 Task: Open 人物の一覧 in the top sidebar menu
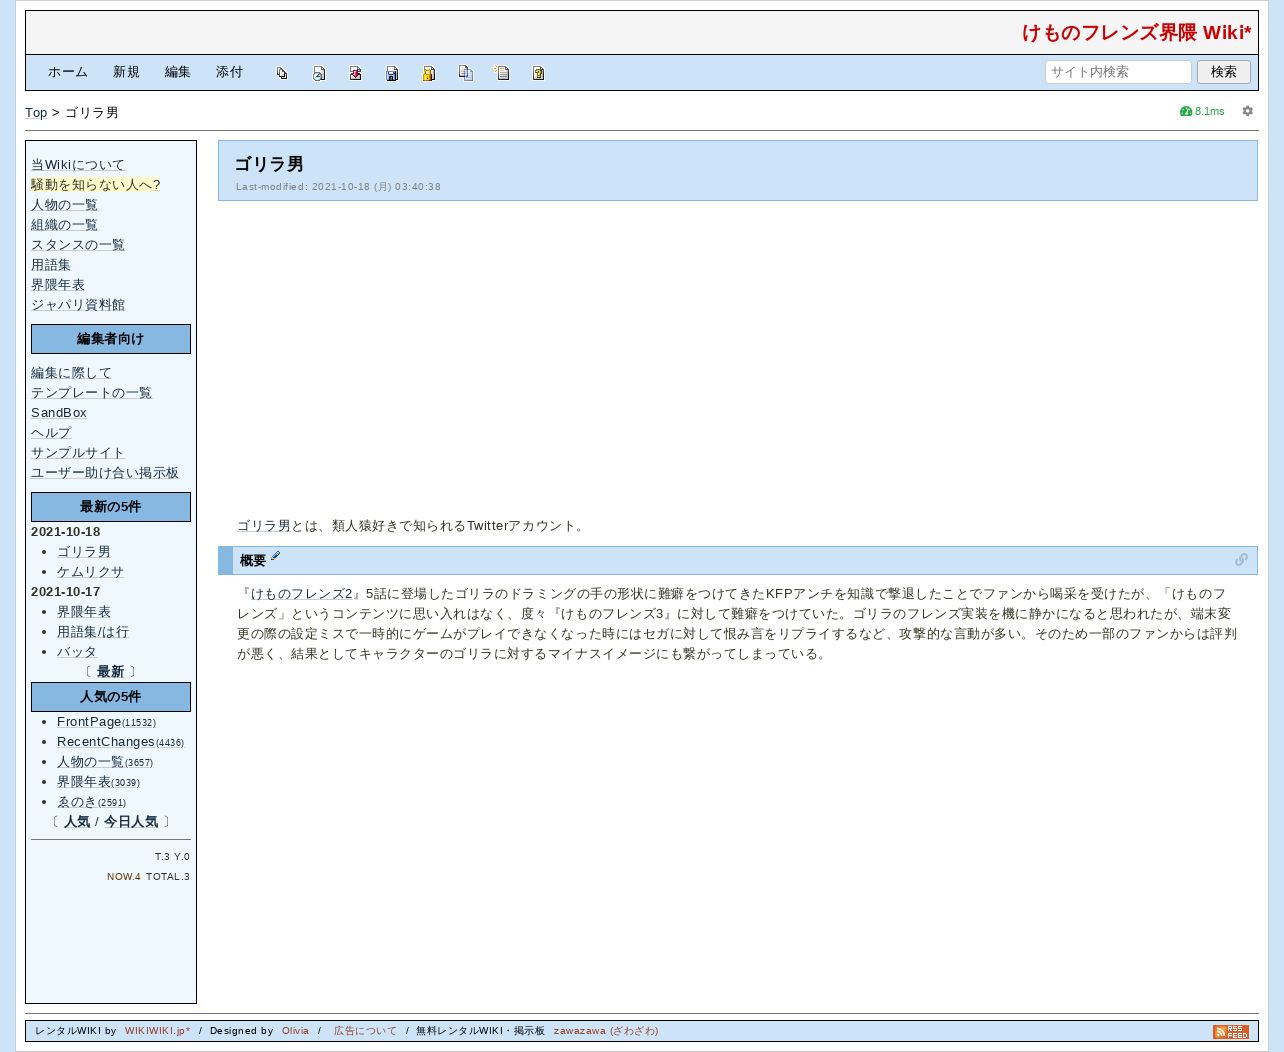pos(64,205)
